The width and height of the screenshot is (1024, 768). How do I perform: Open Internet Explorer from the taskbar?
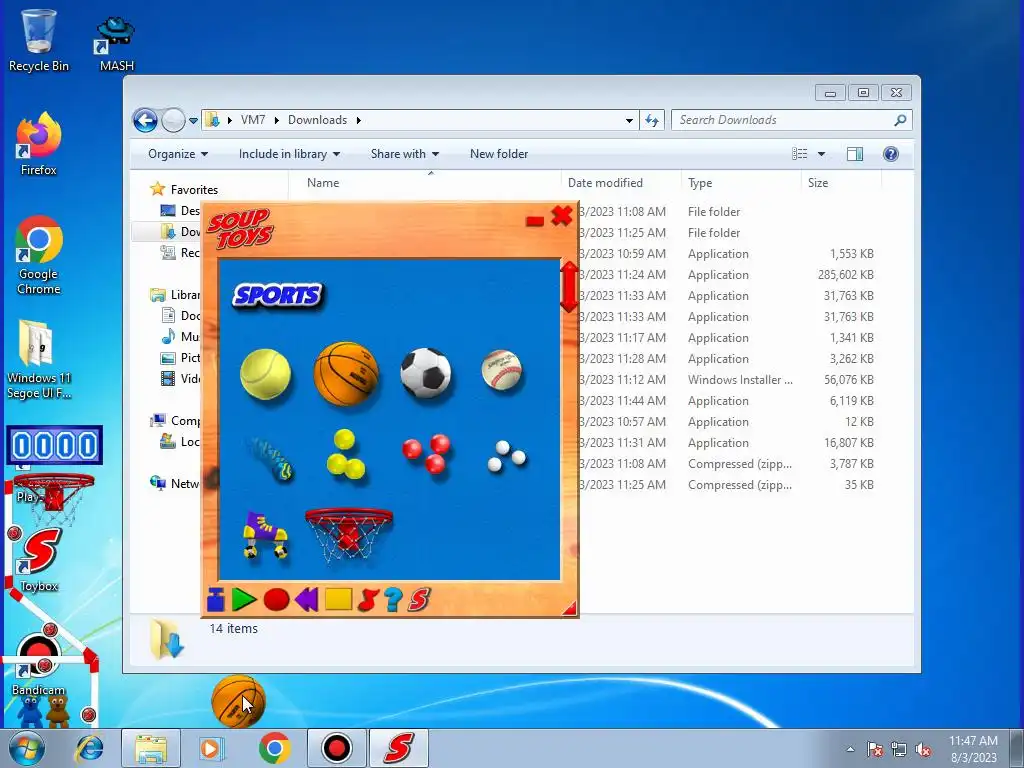tap(89, 748)
